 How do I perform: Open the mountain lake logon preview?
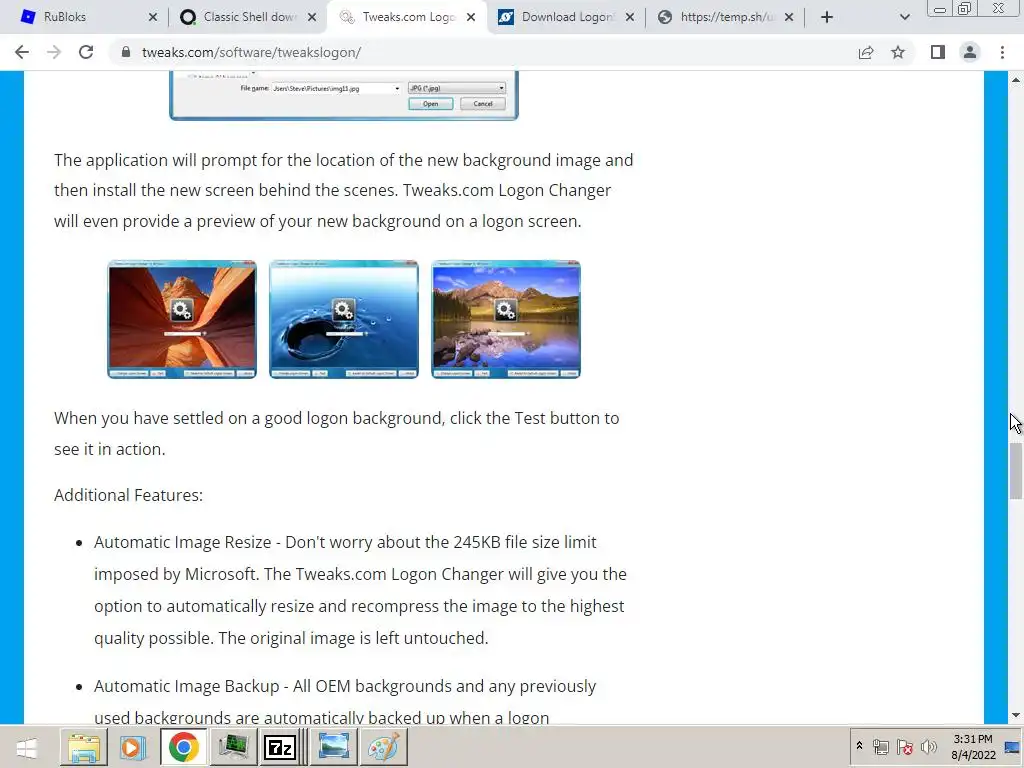click(x=506, y=319)
